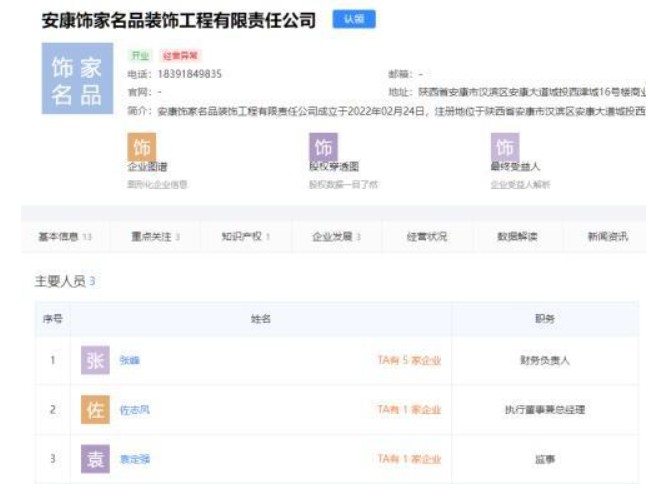Click the 袁 avatar icon in row 3

pyautogui.click(x=95, y=459)
